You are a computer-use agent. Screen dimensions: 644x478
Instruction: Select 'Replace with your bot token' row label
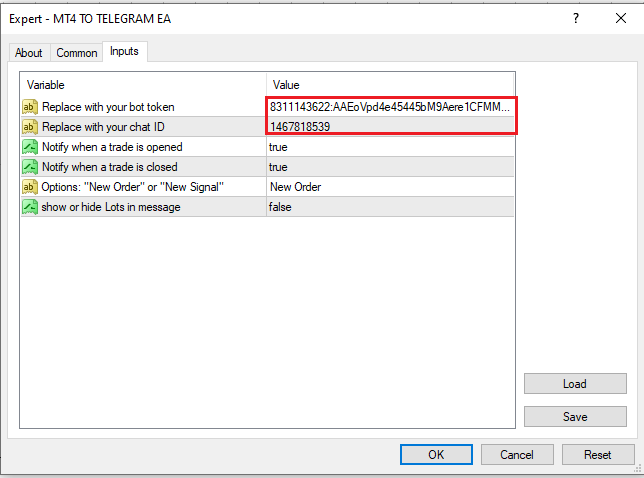(108, 107)
